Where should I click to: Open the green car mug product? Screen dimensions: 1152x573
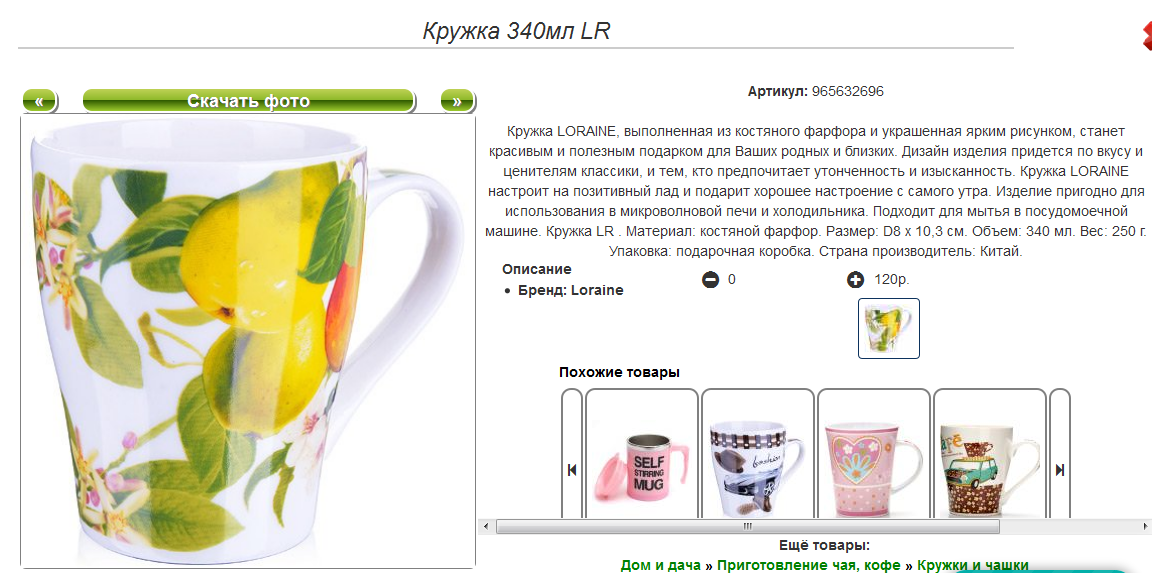pyautogui.click(x=990, y=455)
